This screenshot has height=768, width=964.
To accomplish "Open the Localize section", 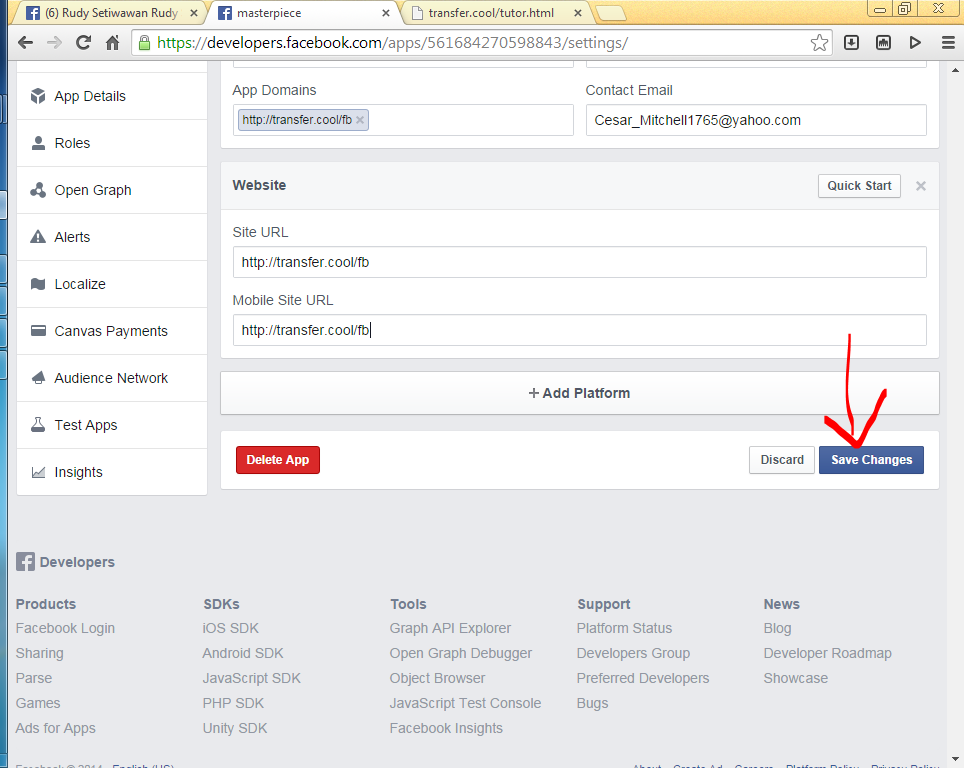I will pos(112,284).
